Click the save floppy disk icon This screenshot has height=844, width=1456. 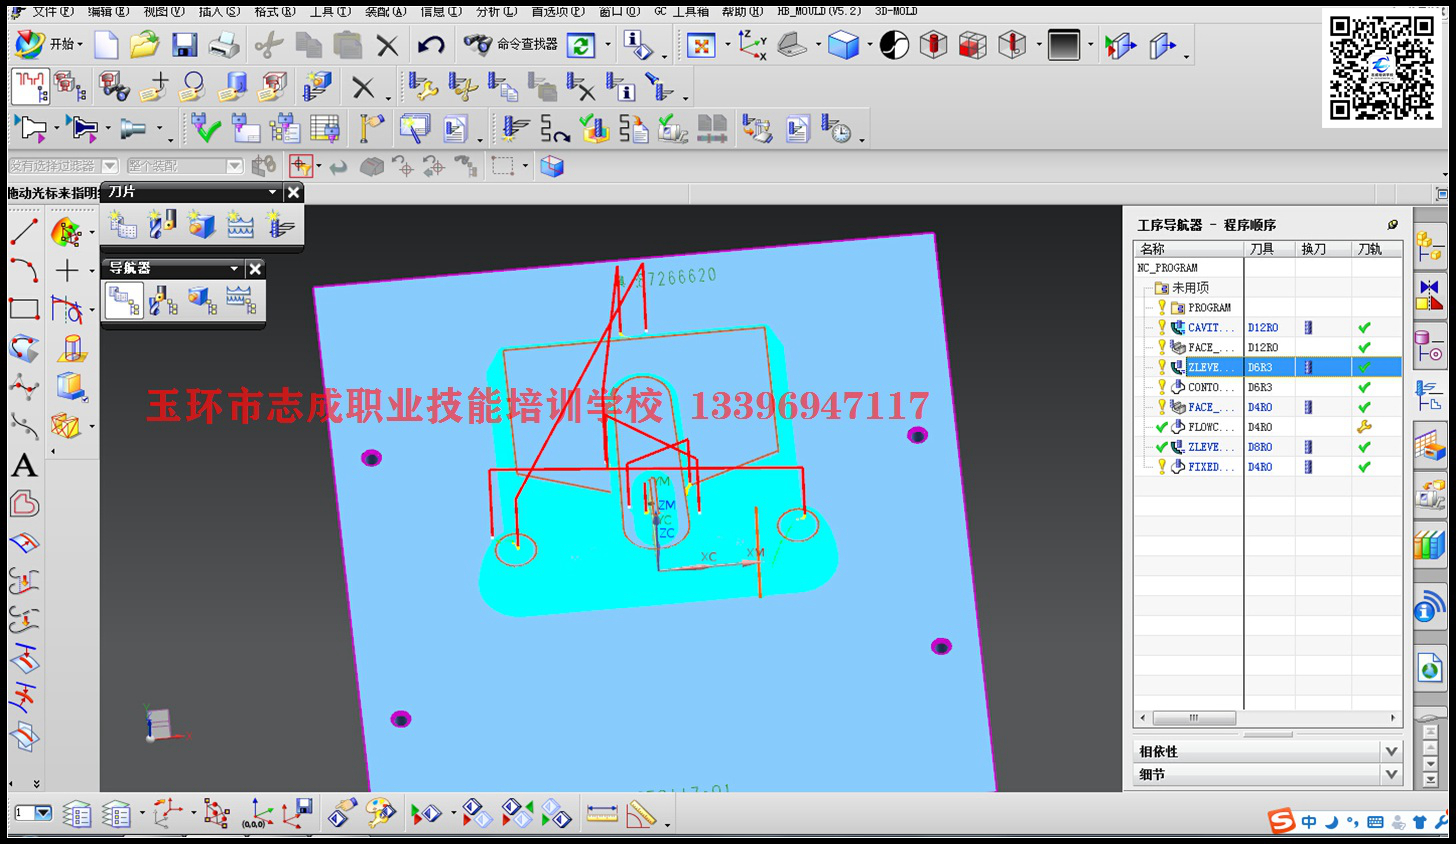(x=184, y=44)
